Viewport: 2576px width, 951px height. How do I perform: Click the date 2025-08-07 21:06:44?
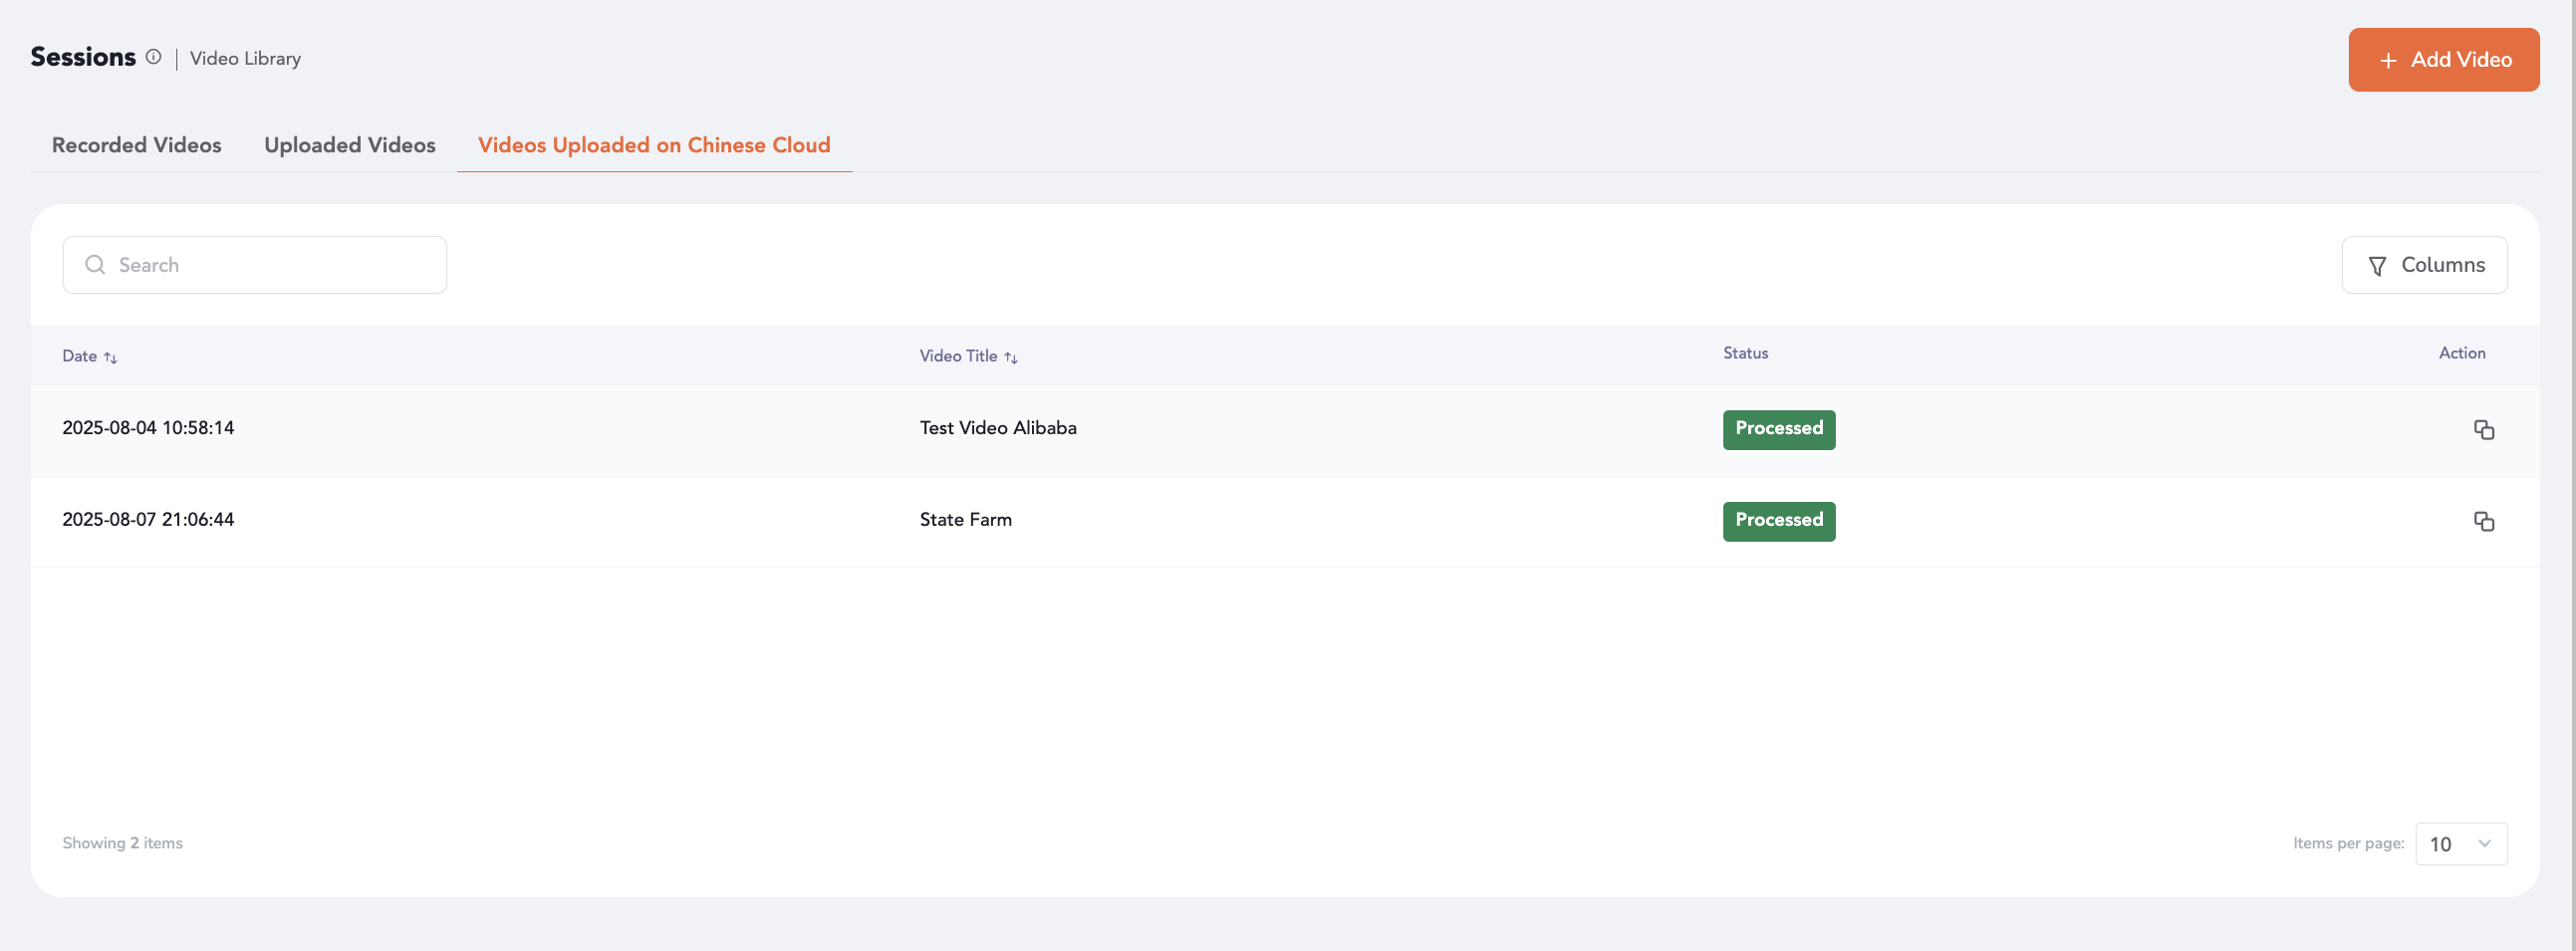point(148,520)
